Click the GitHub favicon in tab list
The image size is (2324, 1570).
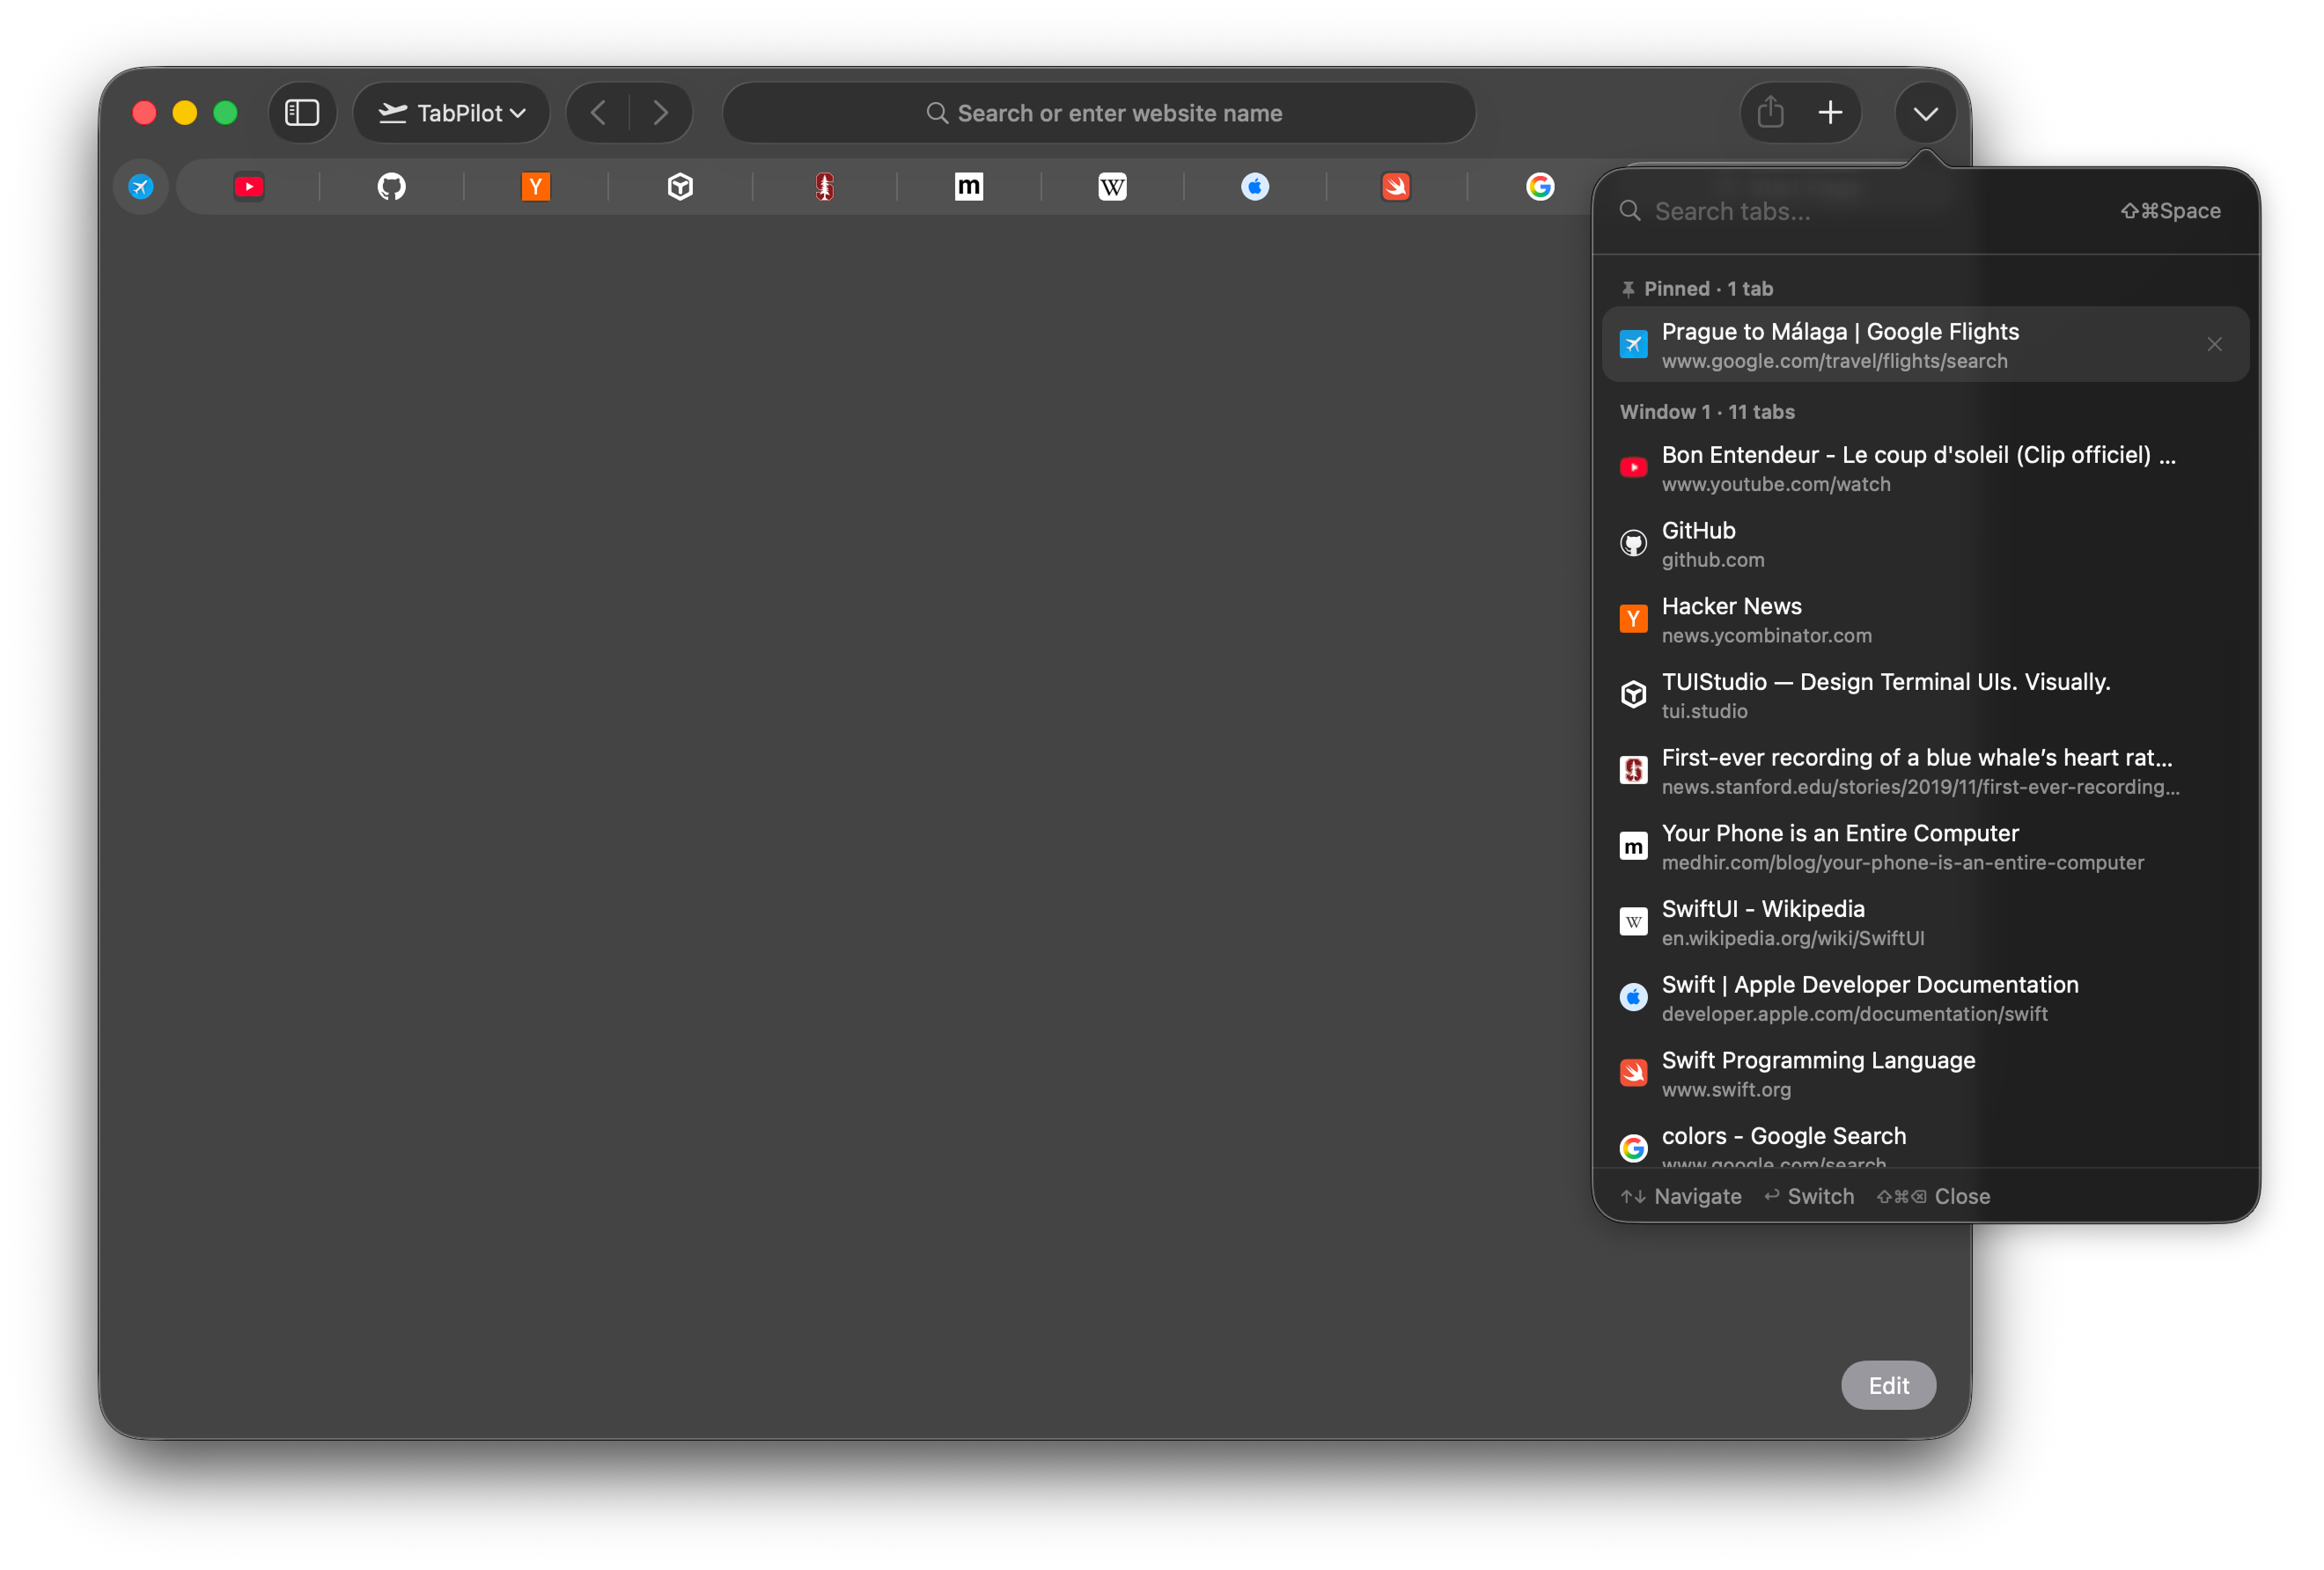coord(1633,543)
